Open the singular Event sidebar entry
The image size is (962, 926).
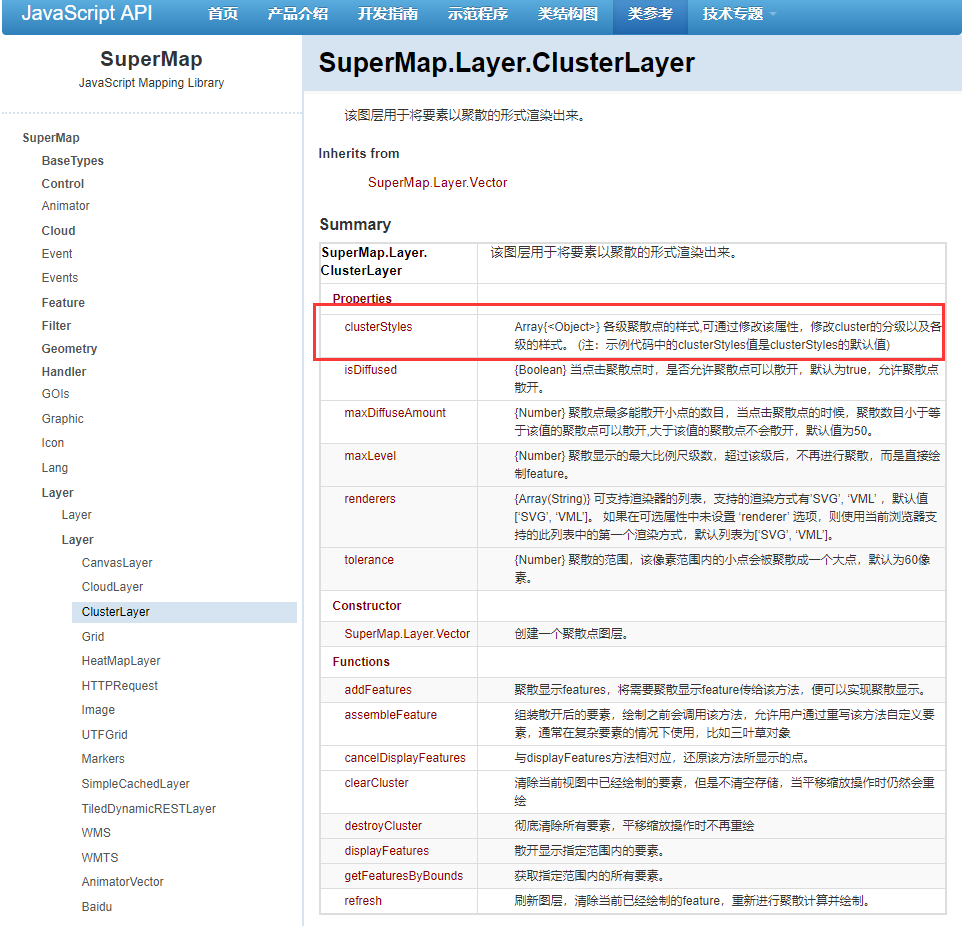[x=57, y=253]
